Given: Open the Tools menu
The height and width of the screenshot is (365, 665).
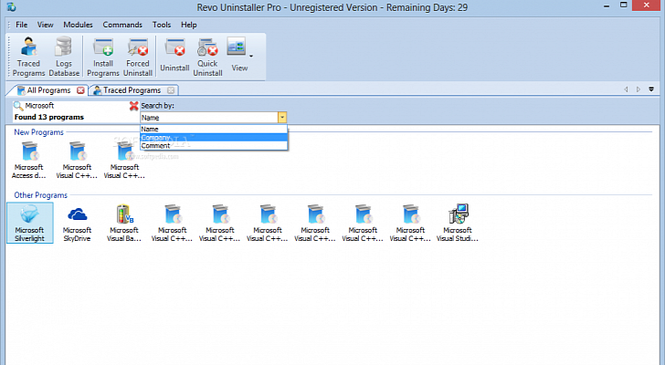Looking at the screenshot, I should coord(161,25).
